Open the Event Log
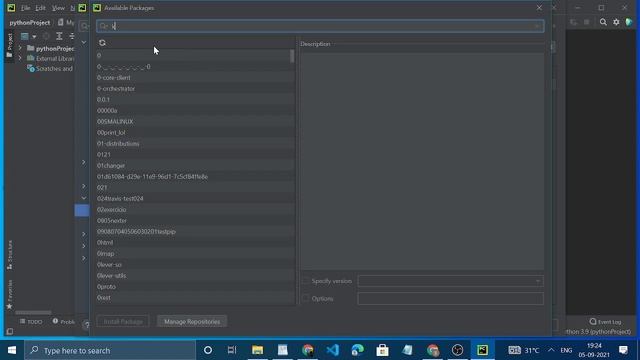 (x=605, y=322)
